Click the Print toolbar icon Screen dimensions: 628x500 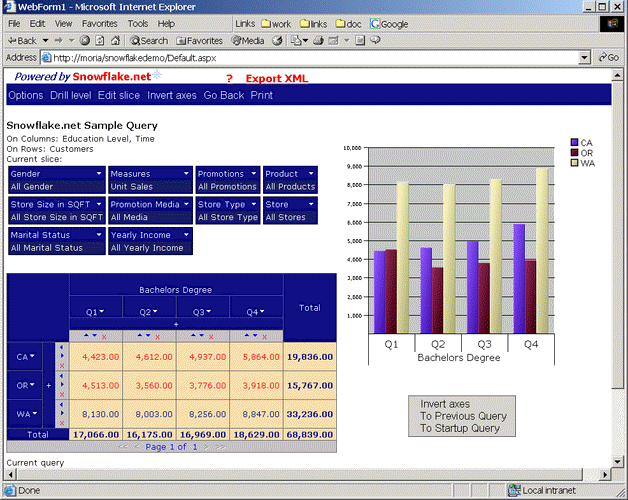tap(318, 40)
